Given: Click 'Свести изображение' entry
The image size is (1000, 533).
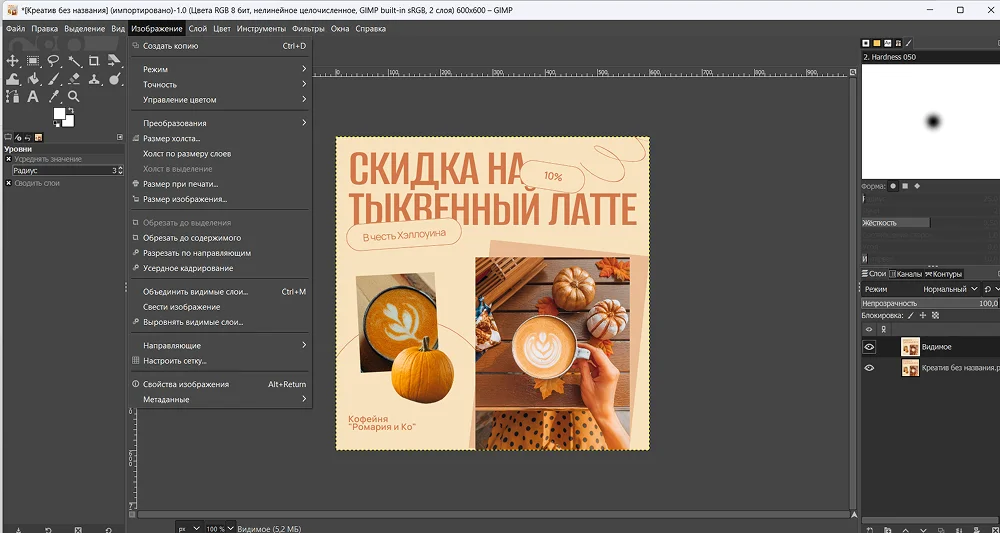Looking at the screenshot, I should (220, 307).
